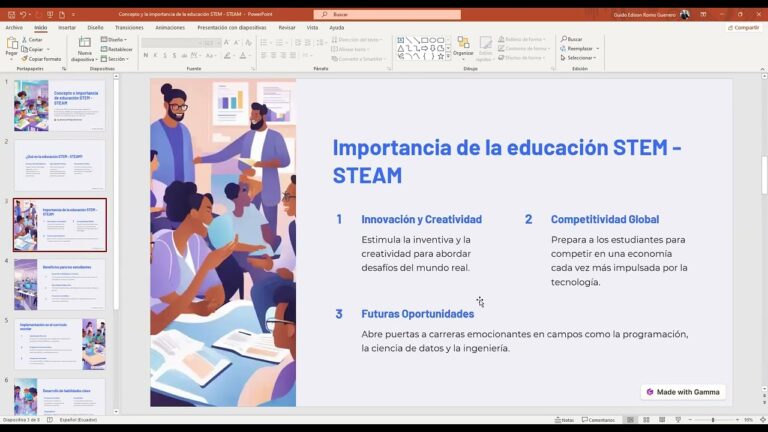
Task: Click the slide title Importancia de la educación
Action: tap(507, 161)
